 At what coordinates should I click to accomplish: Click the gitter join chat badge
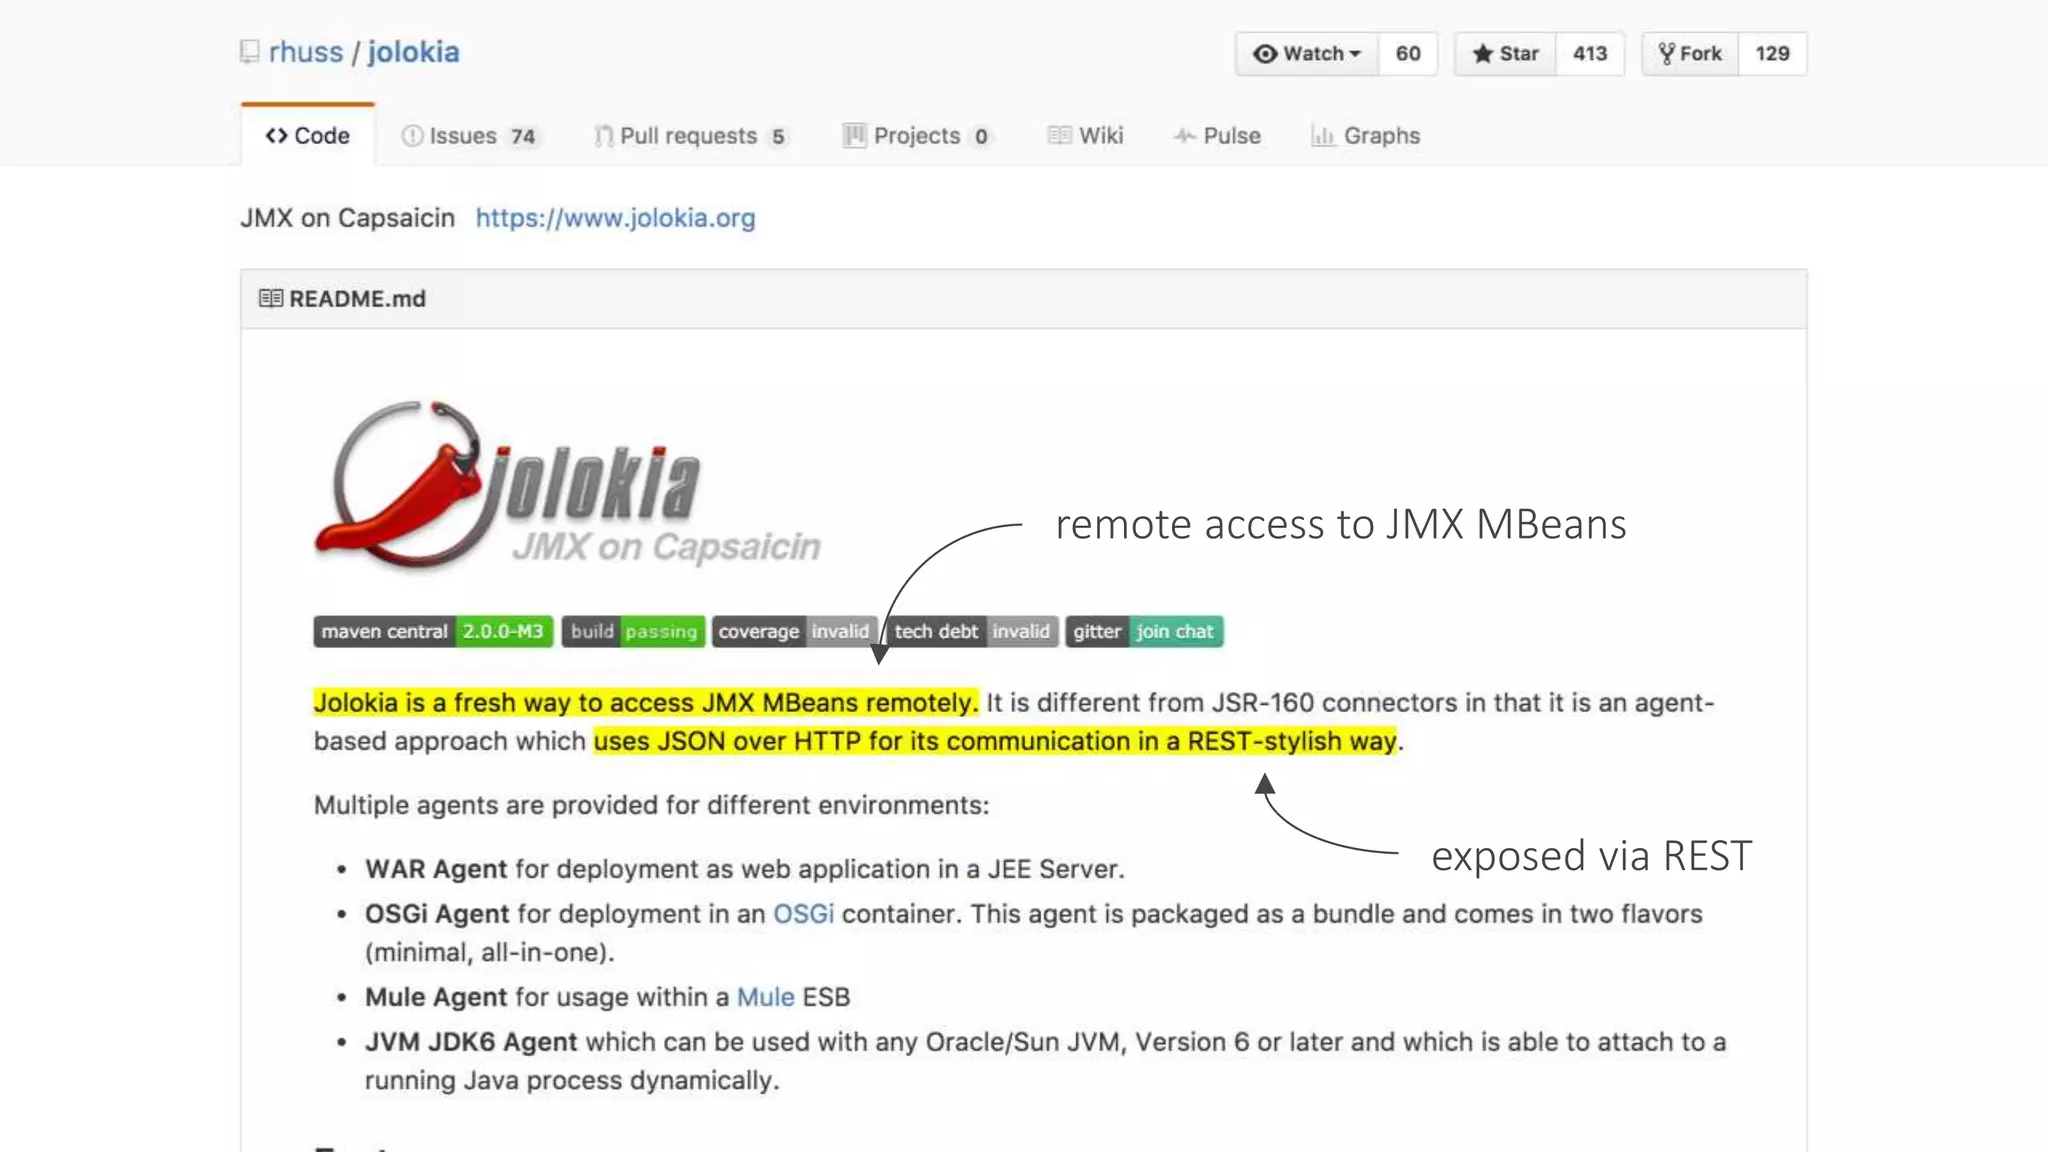1143,632
